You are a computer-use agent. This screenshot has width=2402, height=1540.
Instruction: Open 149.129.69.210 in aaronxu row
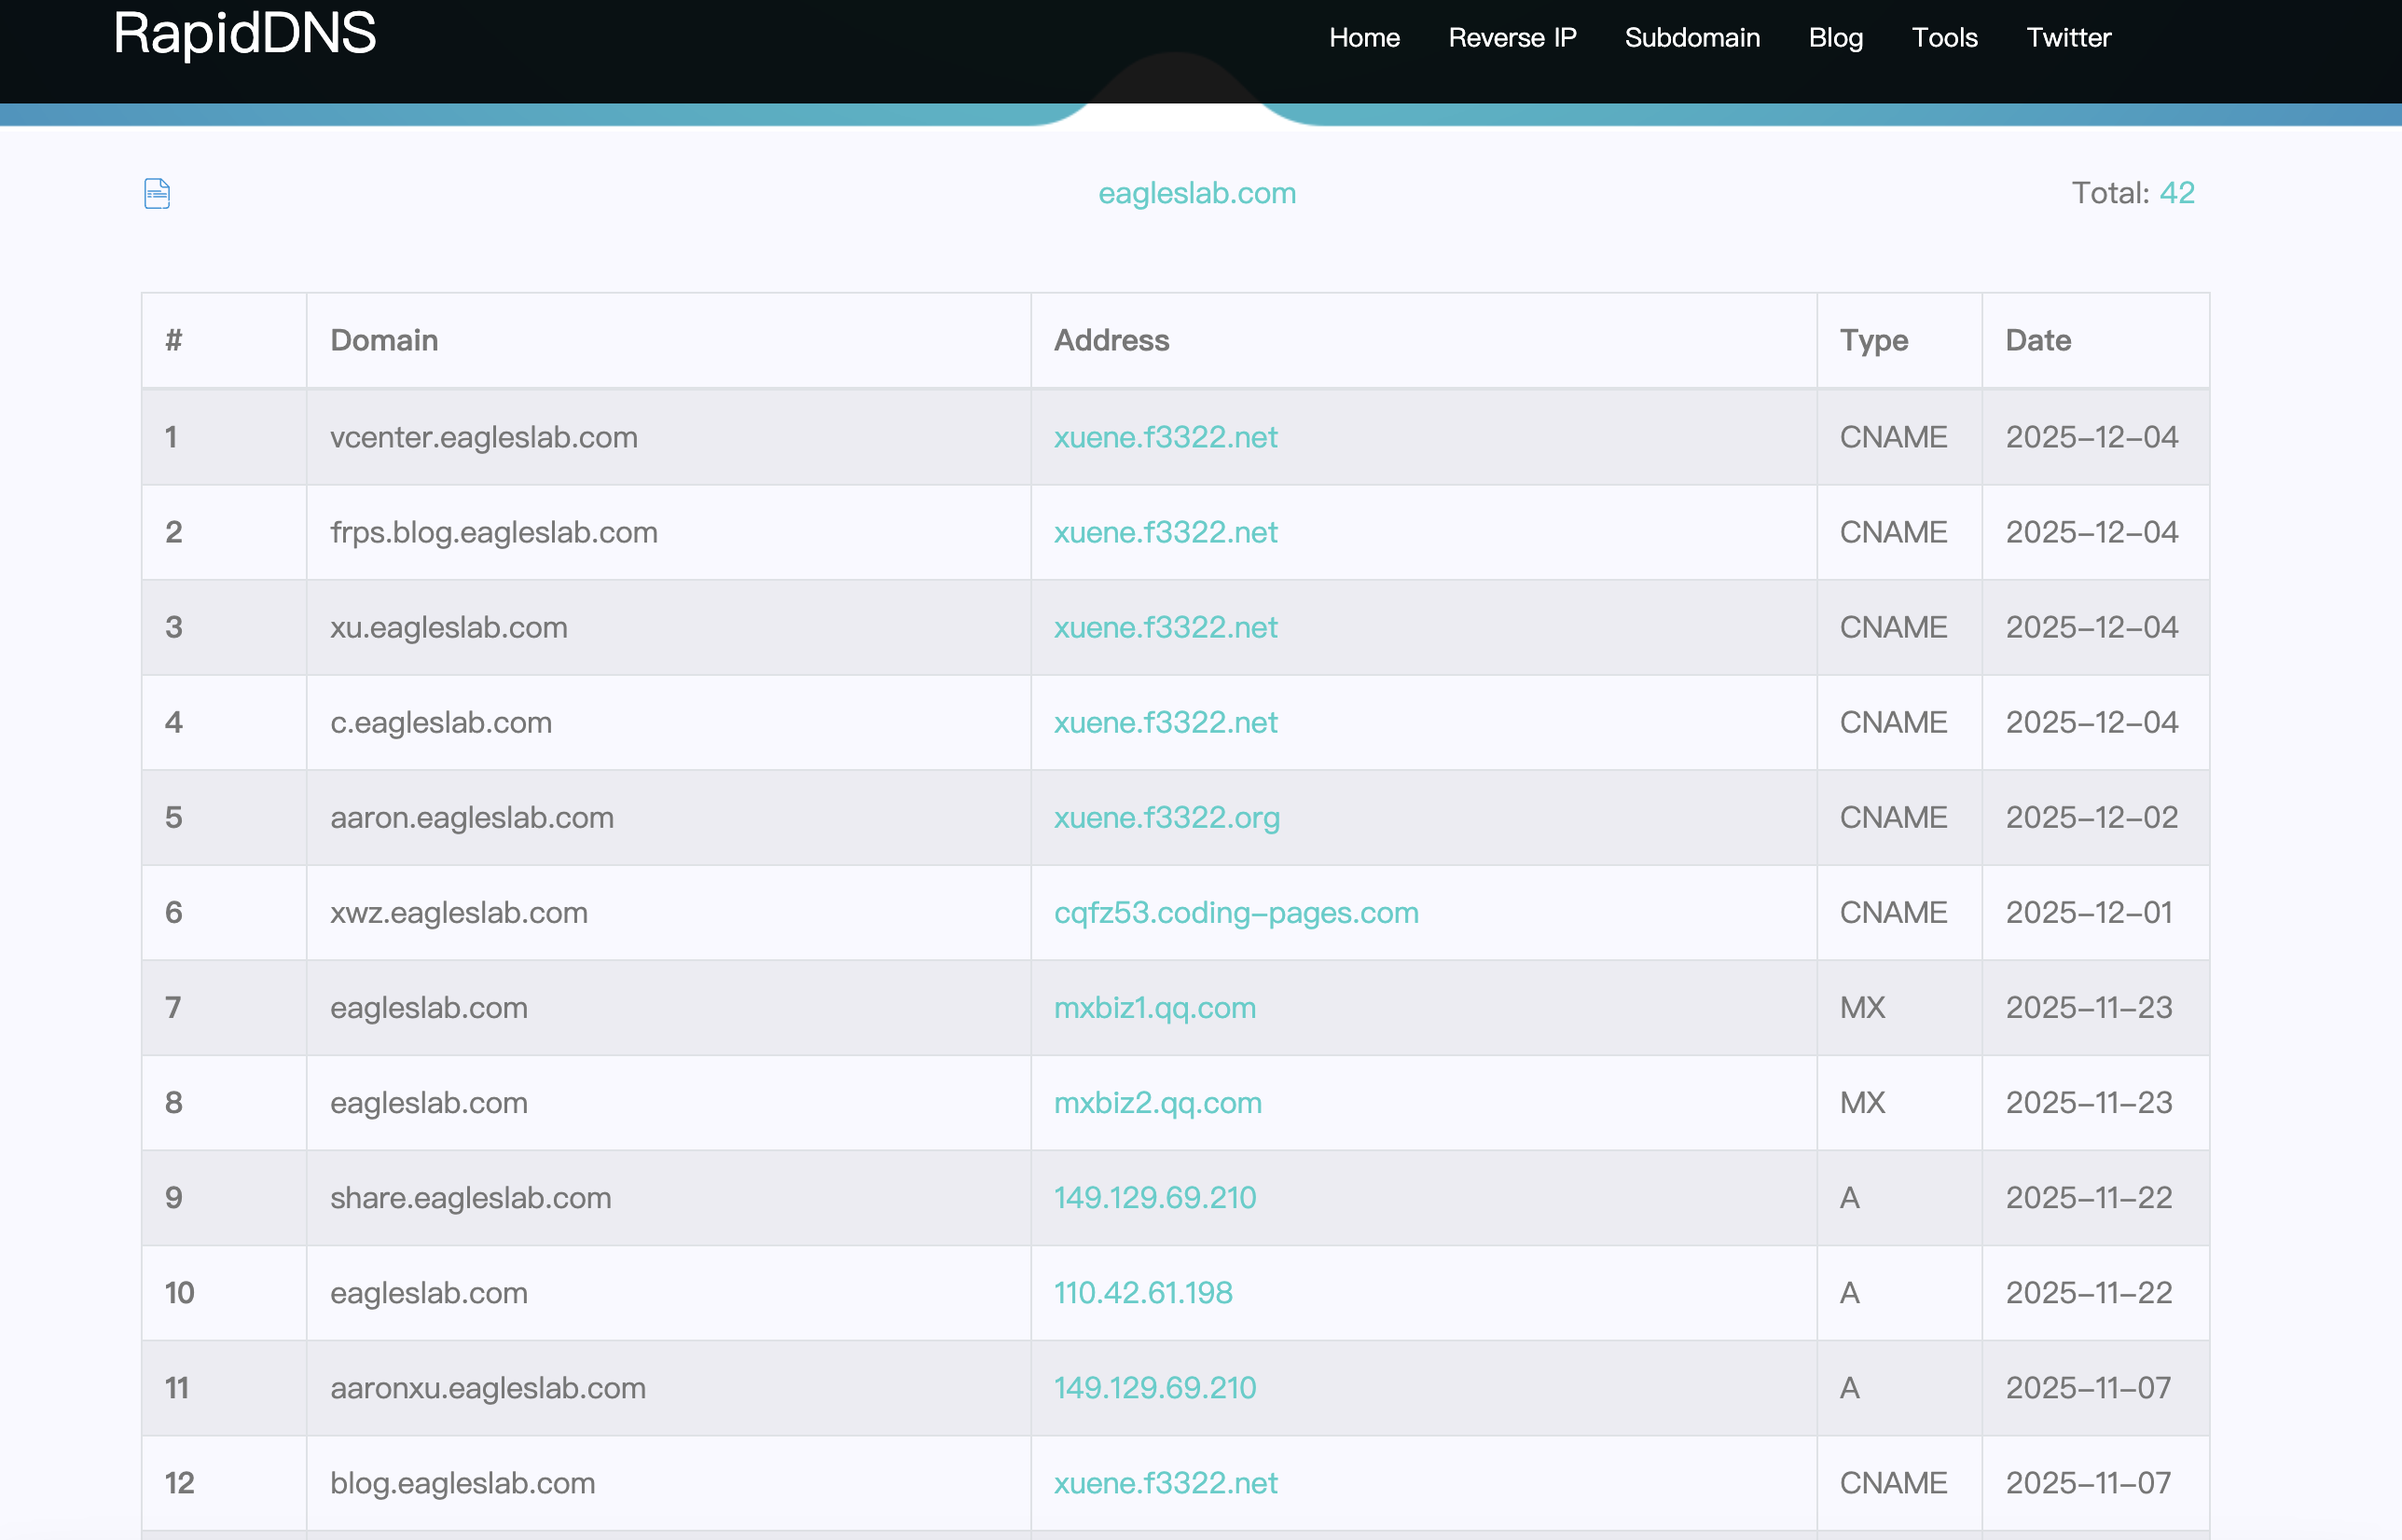point(1154,1387)
